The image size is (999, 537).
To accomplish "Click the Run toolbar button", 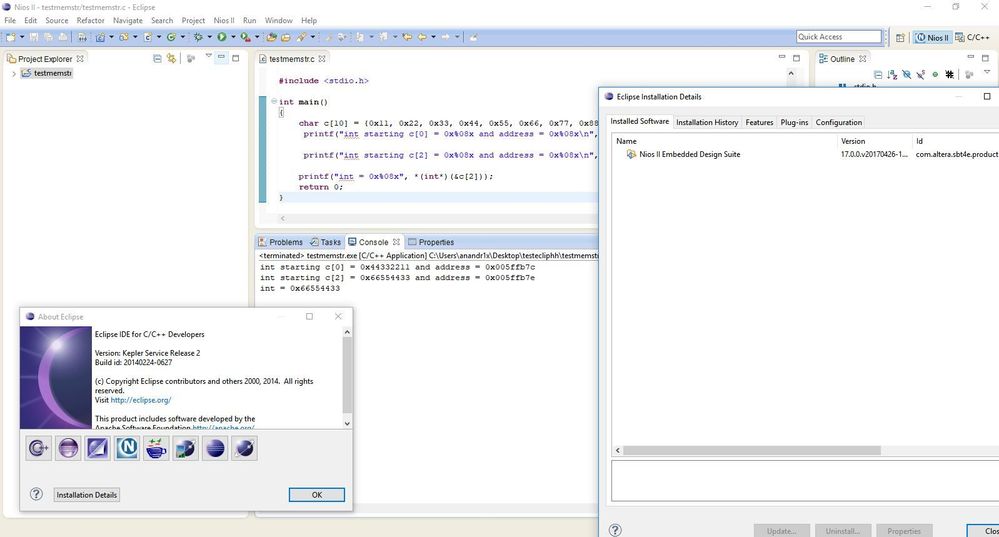I will point(222,37).
